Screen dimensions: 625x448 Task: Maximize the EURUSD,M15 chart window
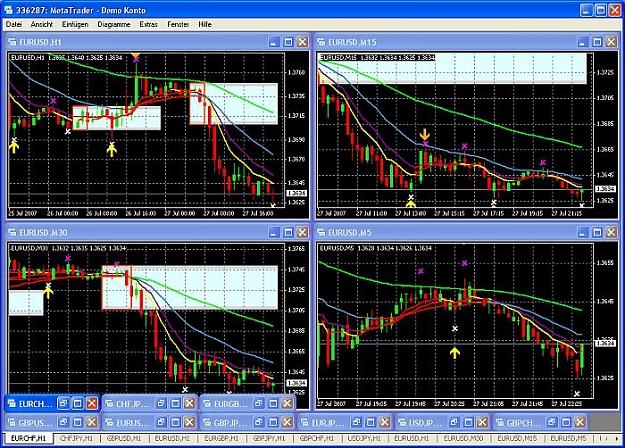597,42
